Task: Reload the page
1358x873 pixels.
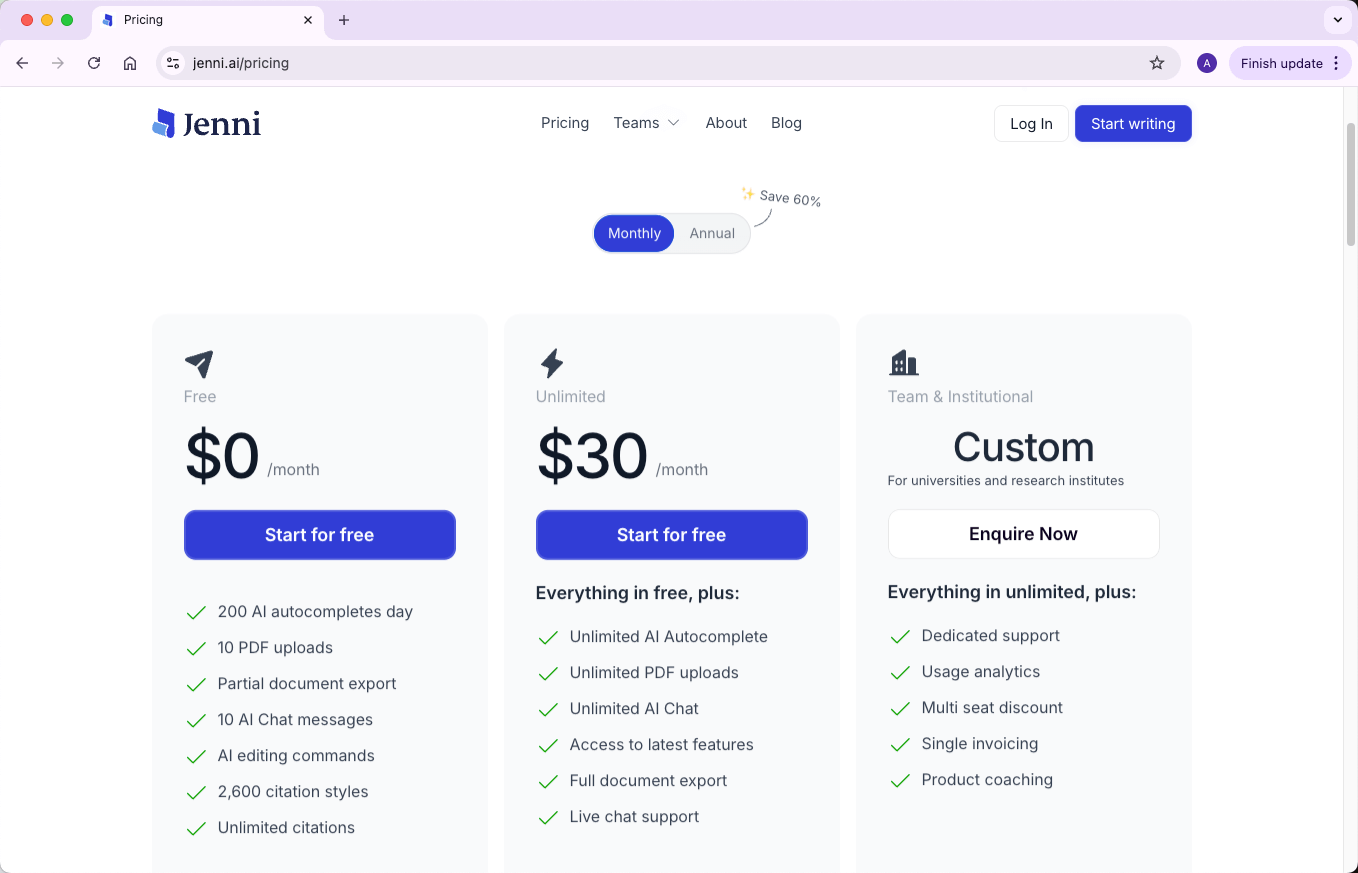Action: (94, 63)
